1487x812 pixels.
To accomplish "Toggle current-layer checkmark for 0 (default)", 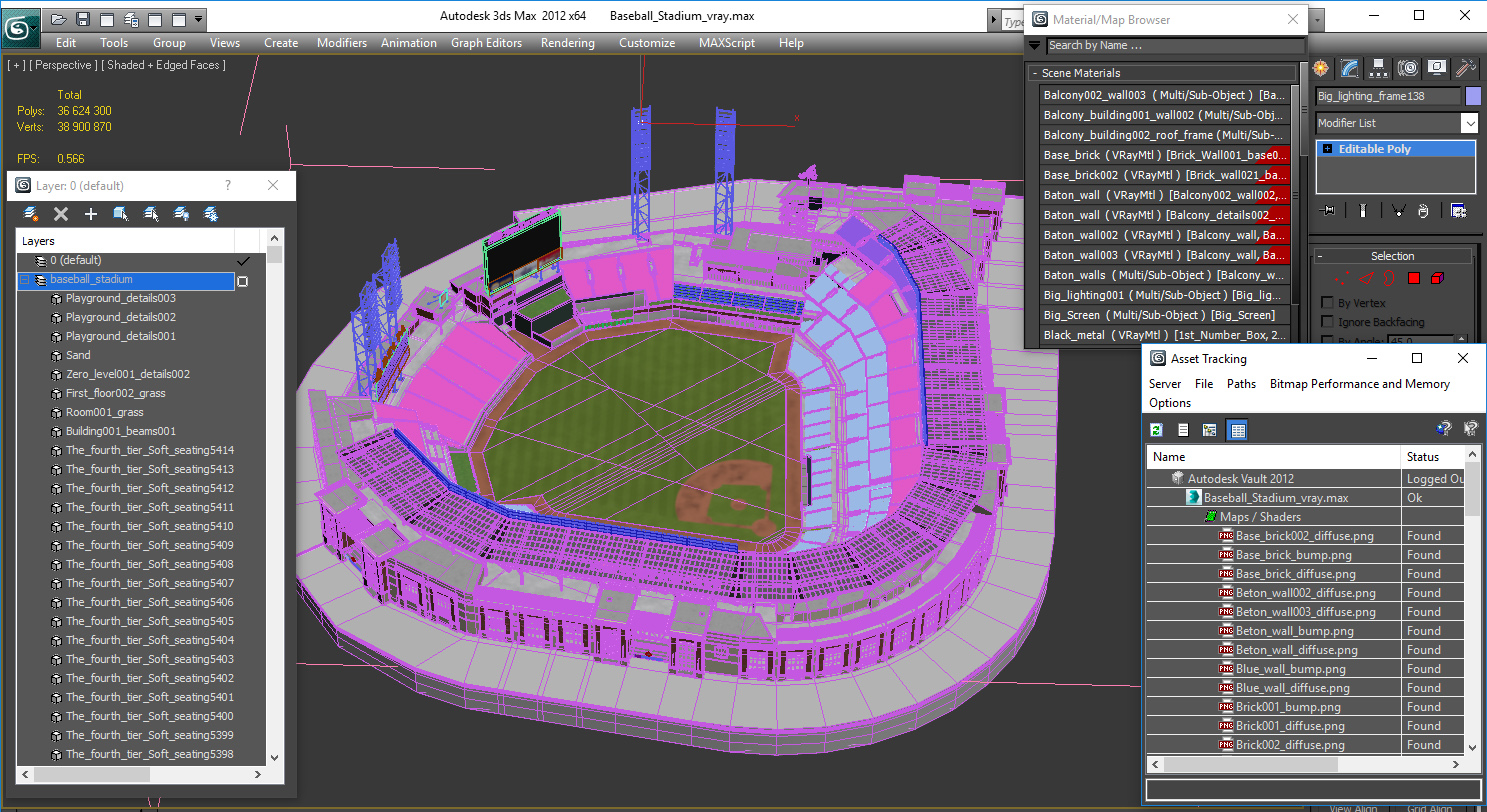I will click(x=242, y=260).
